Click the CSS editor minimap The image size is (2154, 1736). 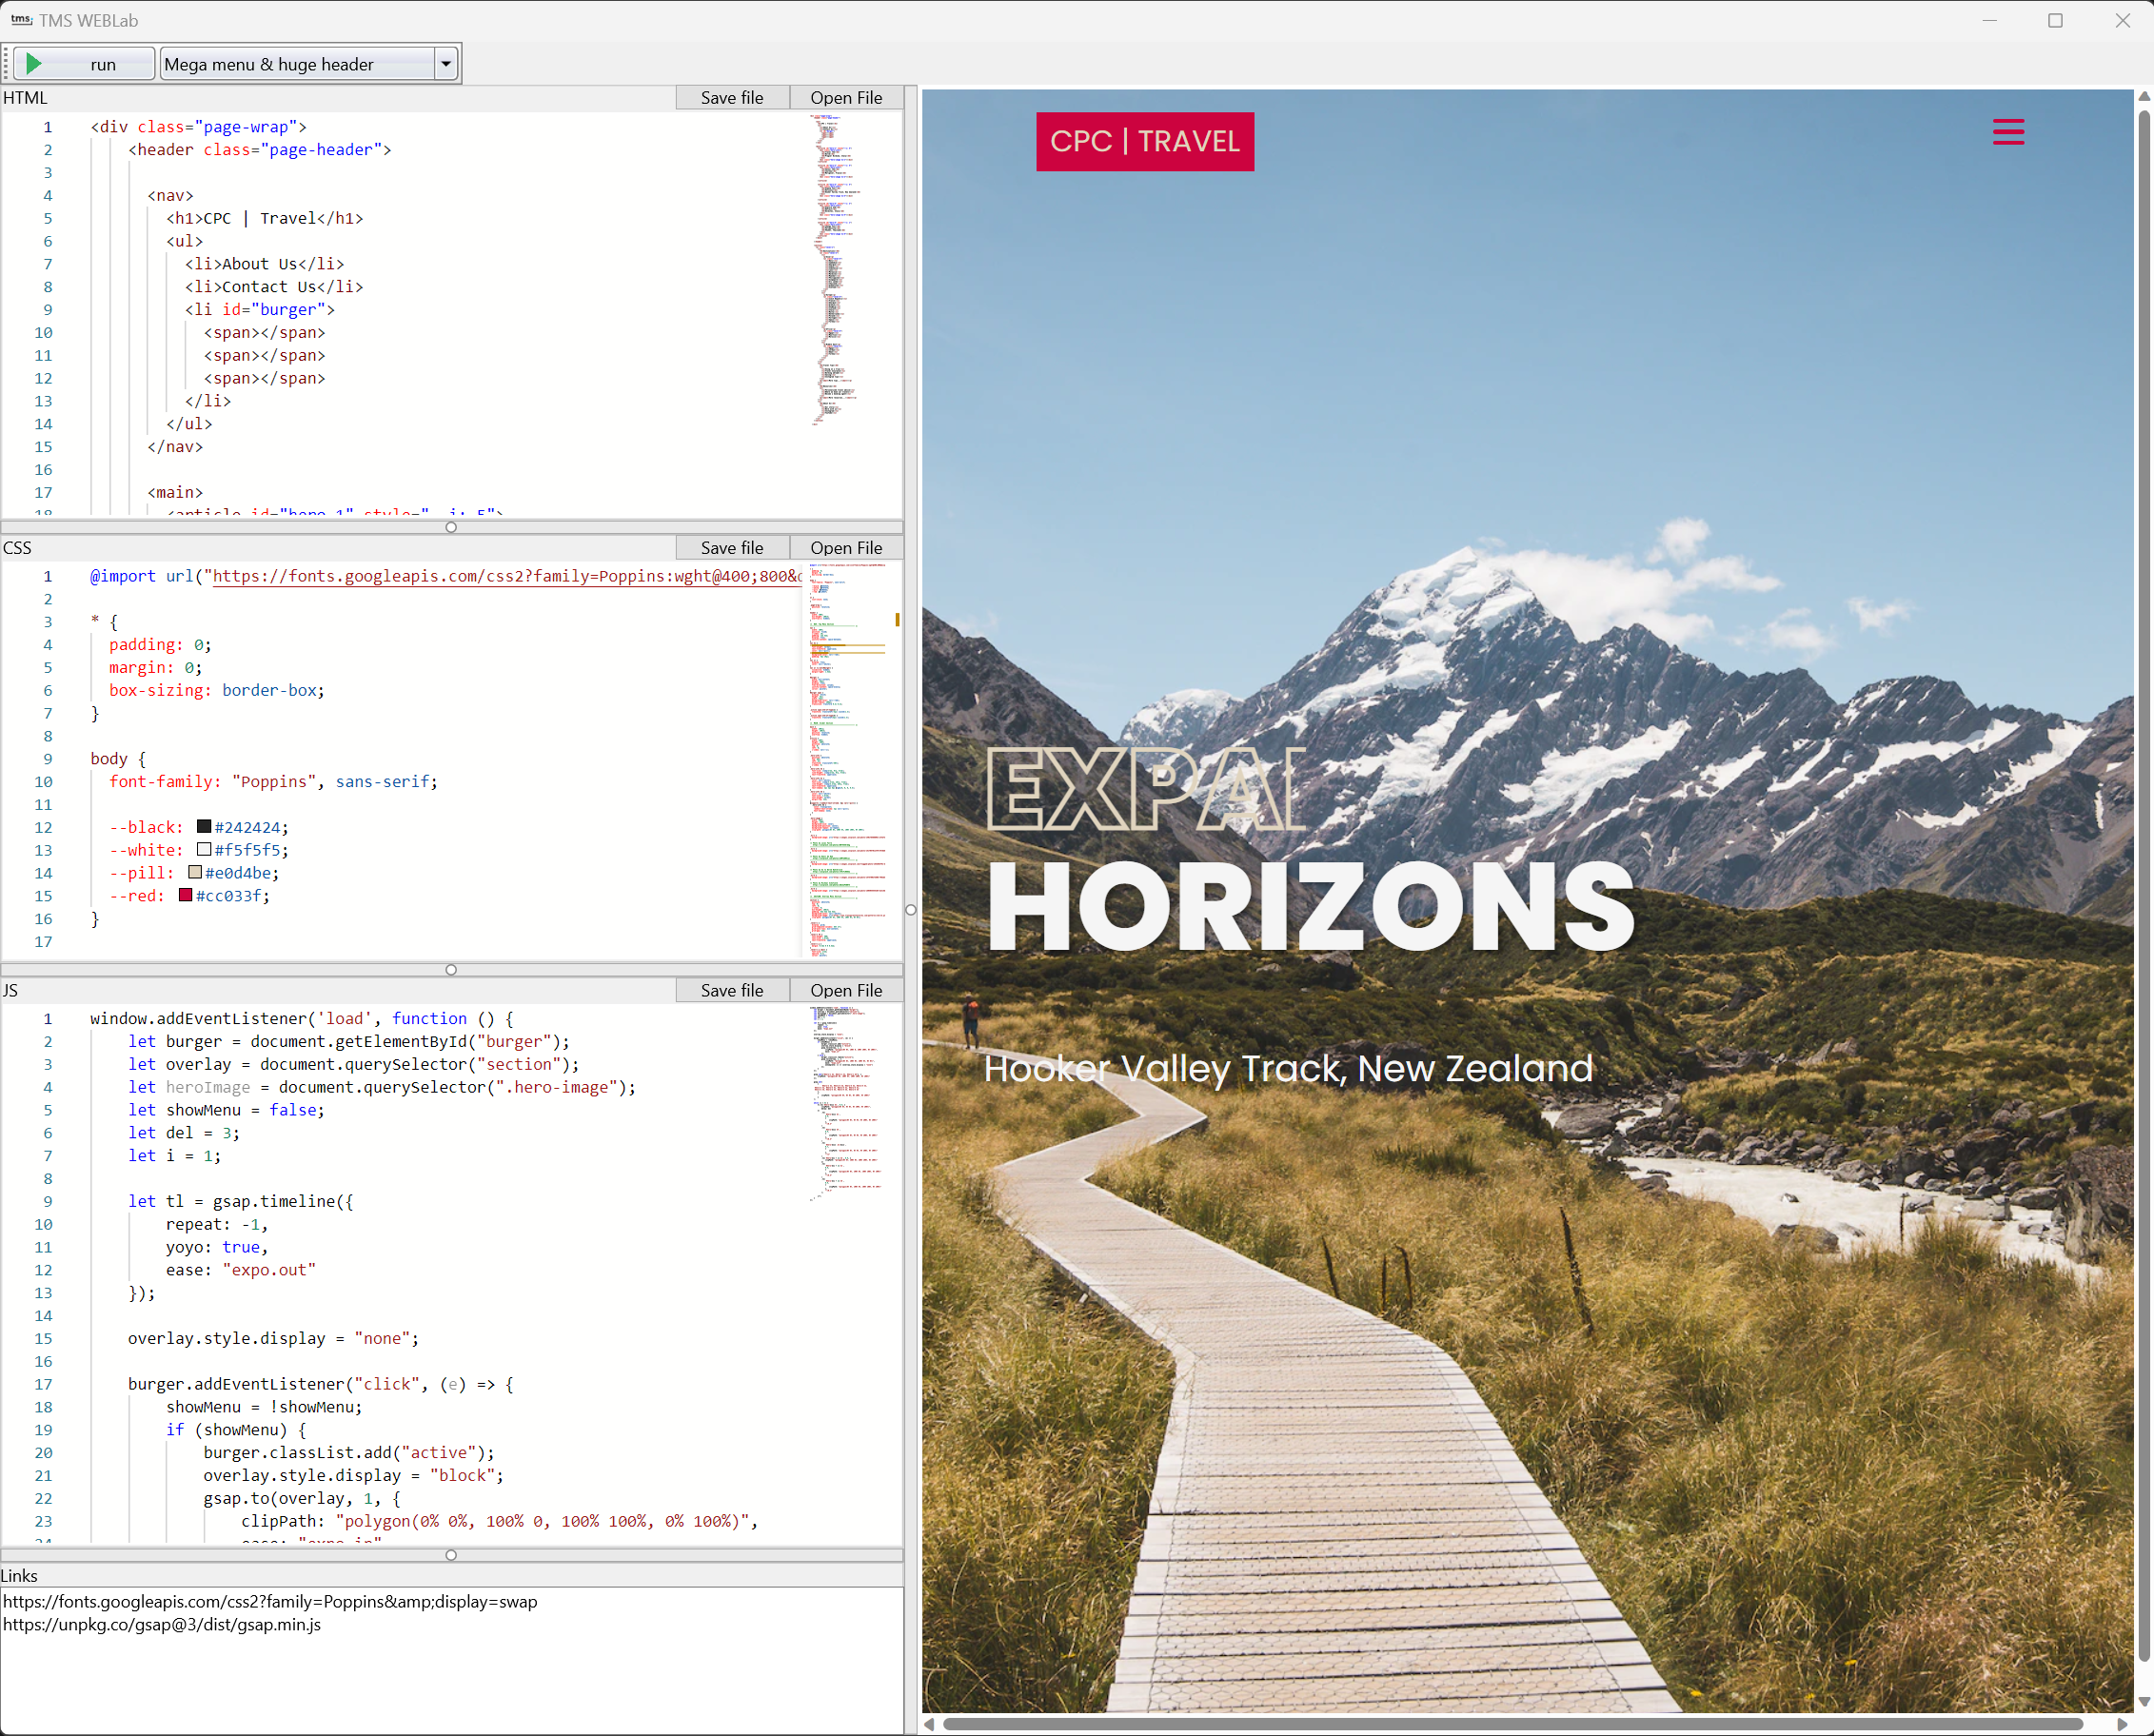pos(848,760)
